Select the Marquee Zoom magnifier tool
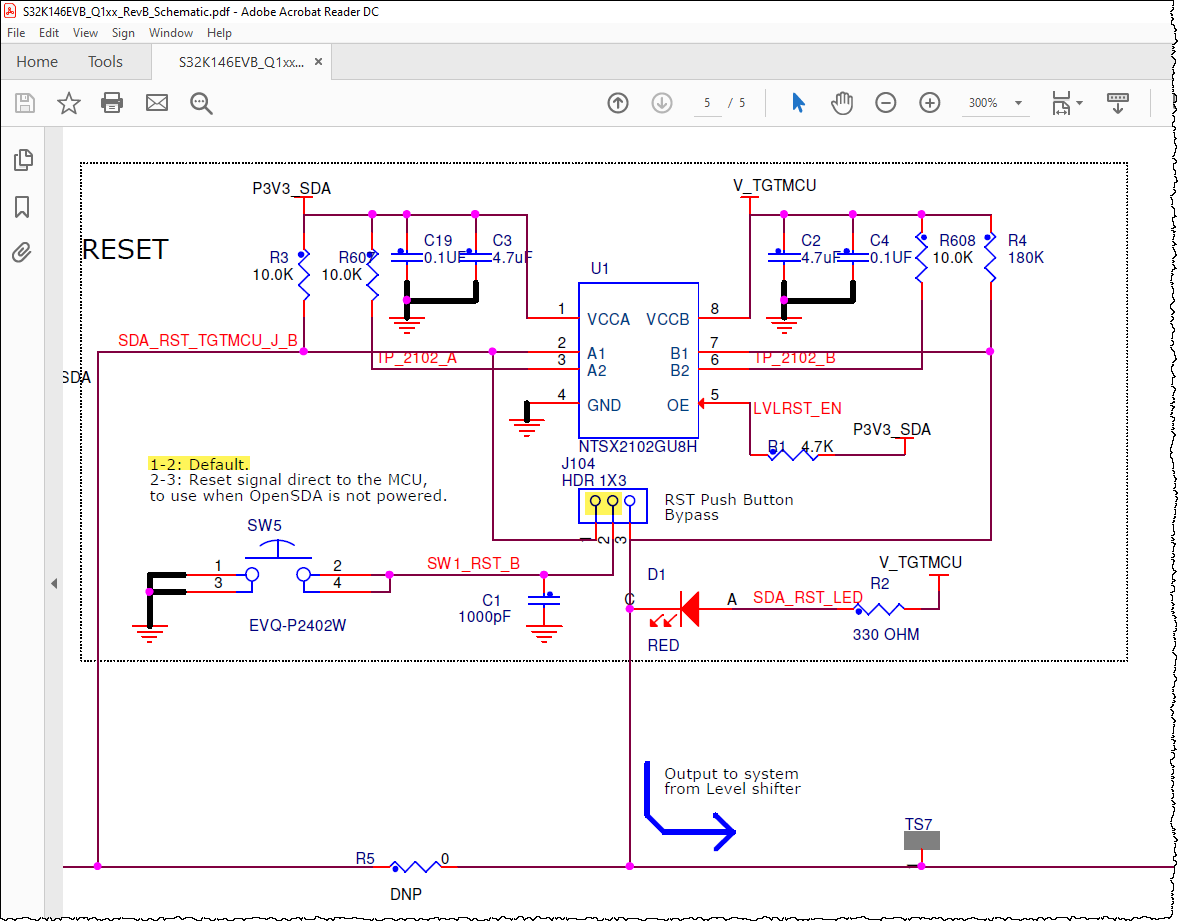 tap(201, 103)
